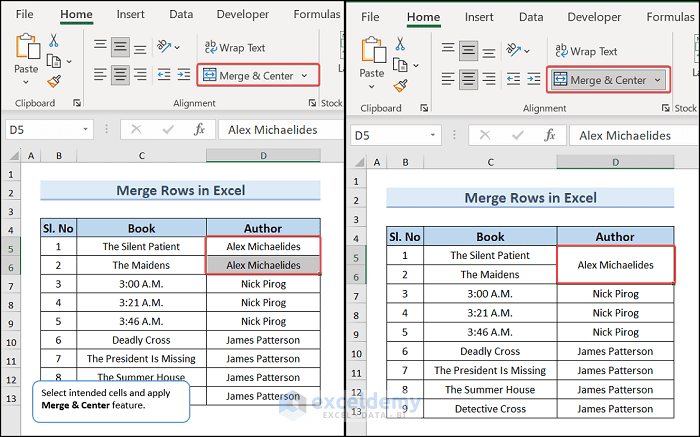Click the Select All corner in the left window
Image resolution: width=700 pixels, height=437 pixels.
coord(14,155)
